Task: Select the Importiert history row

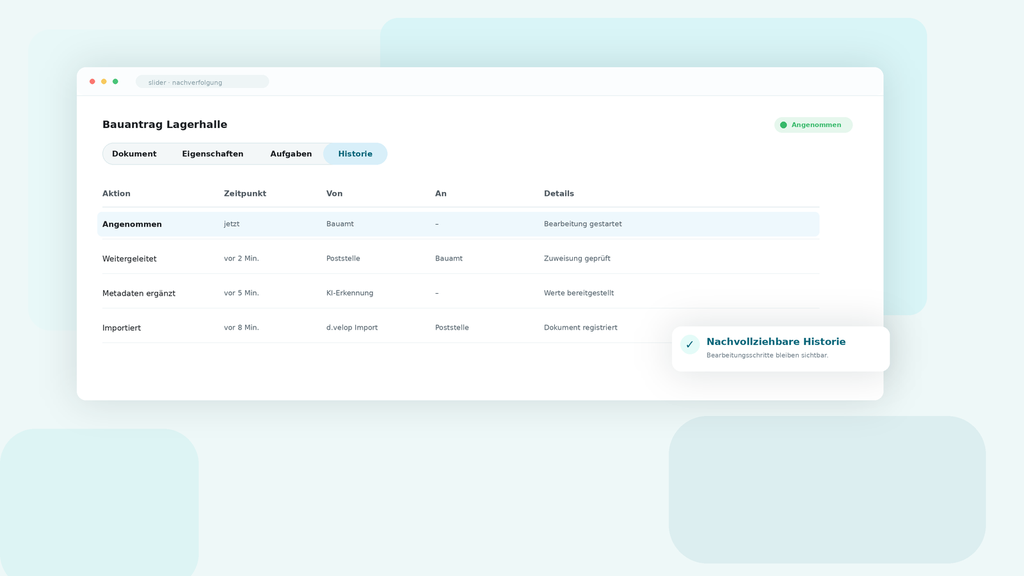Action: click(x=460, y=328)
